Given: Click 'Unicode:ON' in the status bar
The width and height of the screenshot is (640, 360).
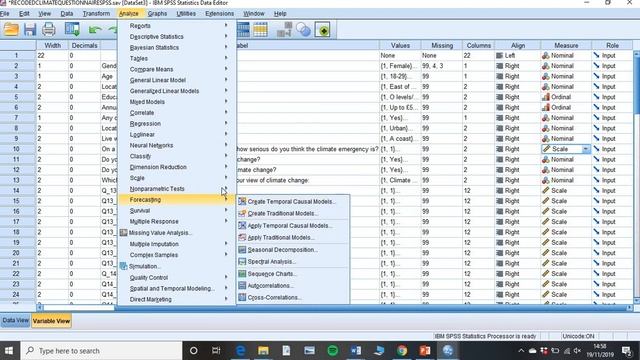Looking at the screenshot, I should (x=578, y=336).
